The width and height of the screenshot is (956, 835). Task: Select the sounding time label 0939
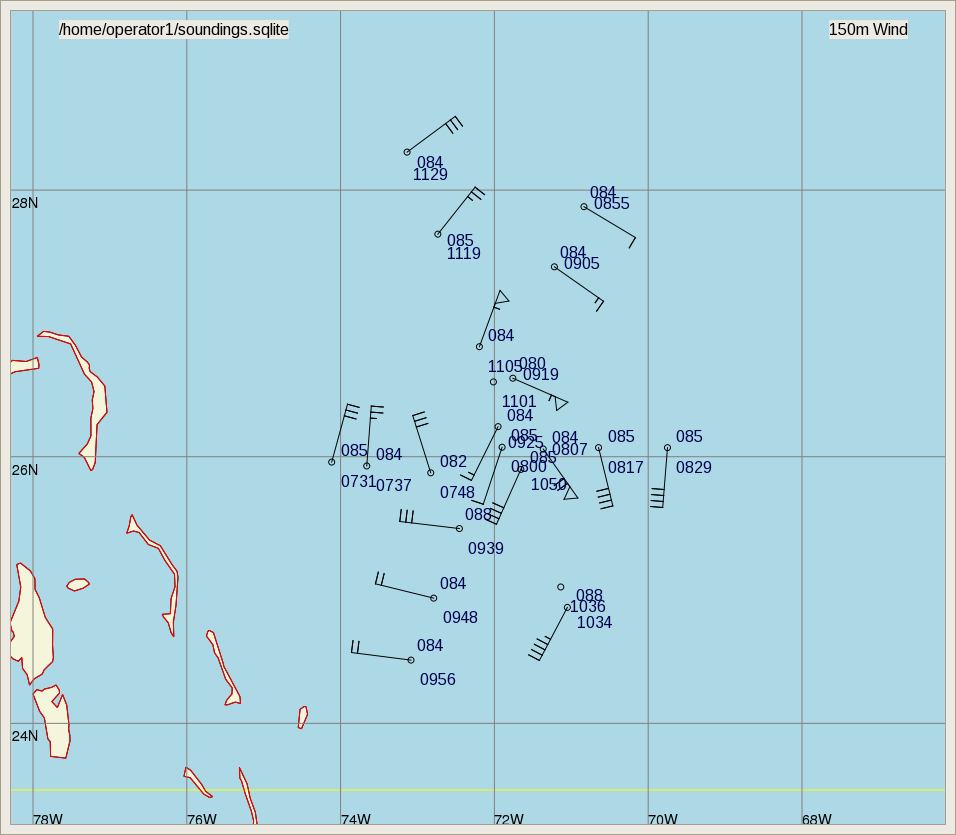[x=486, y=549]
